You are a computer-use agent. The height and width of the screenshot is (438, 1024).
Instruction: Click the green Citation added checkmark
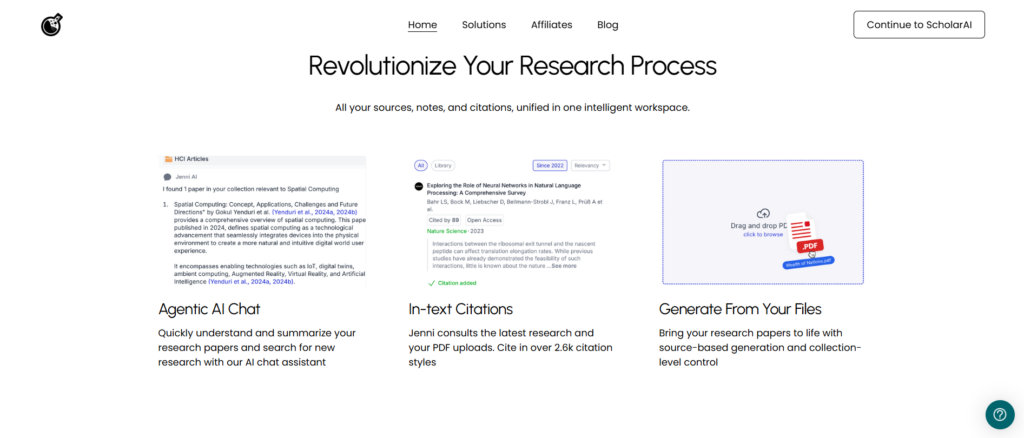[431, 283]
